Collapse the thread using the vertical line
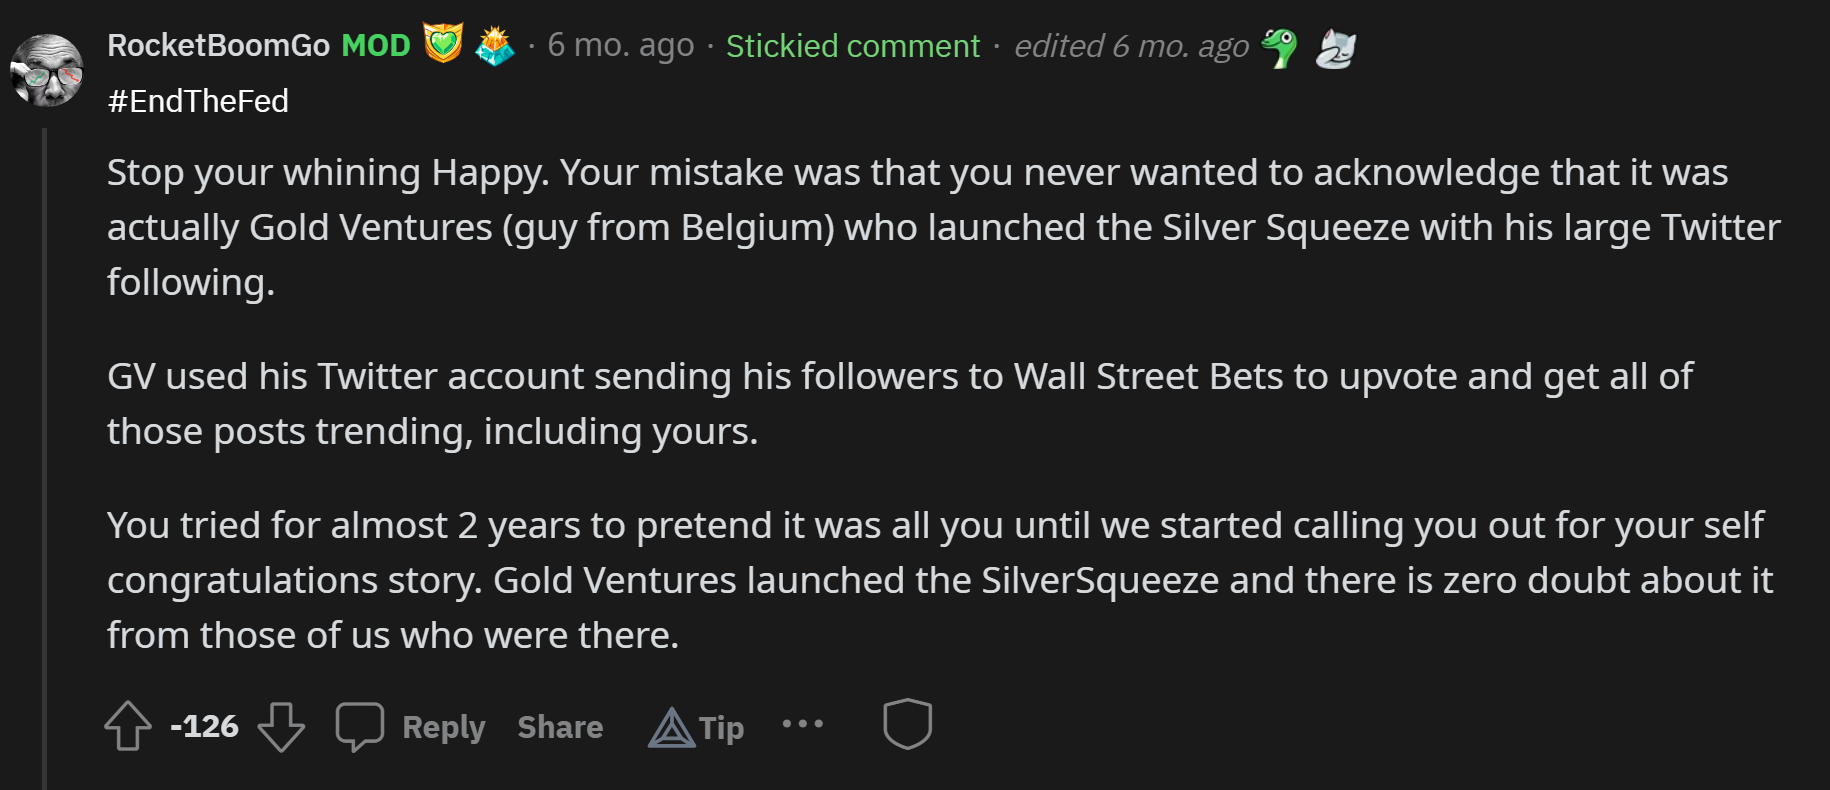1830x790 pixels. [x=44, y=450]
